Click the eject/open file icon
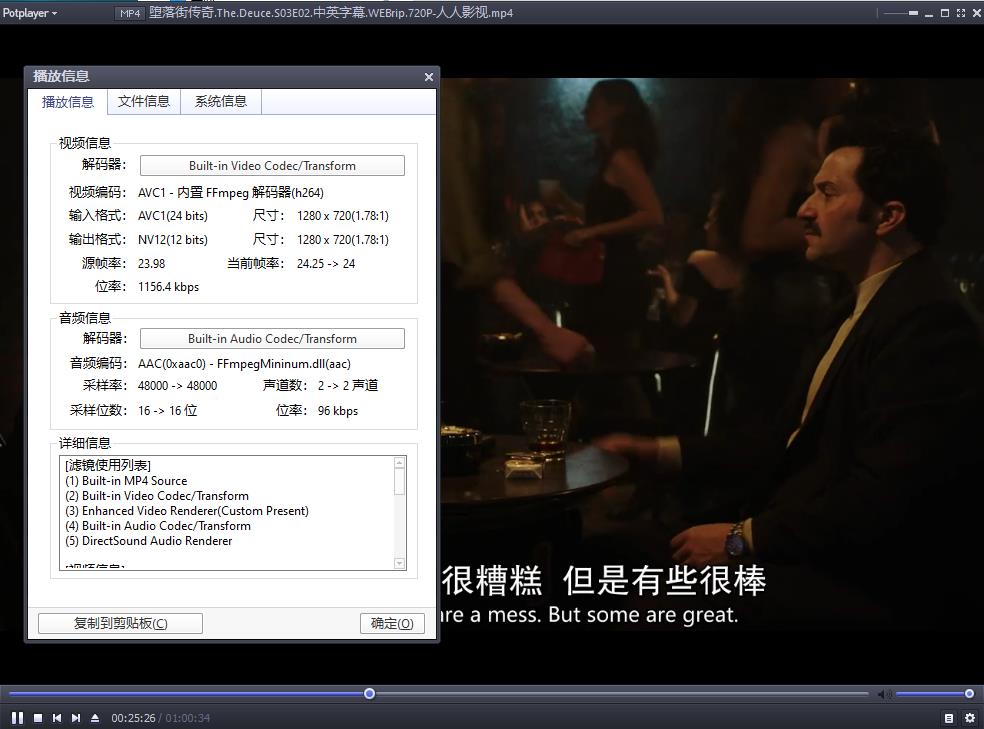 (x=95, y=718)
